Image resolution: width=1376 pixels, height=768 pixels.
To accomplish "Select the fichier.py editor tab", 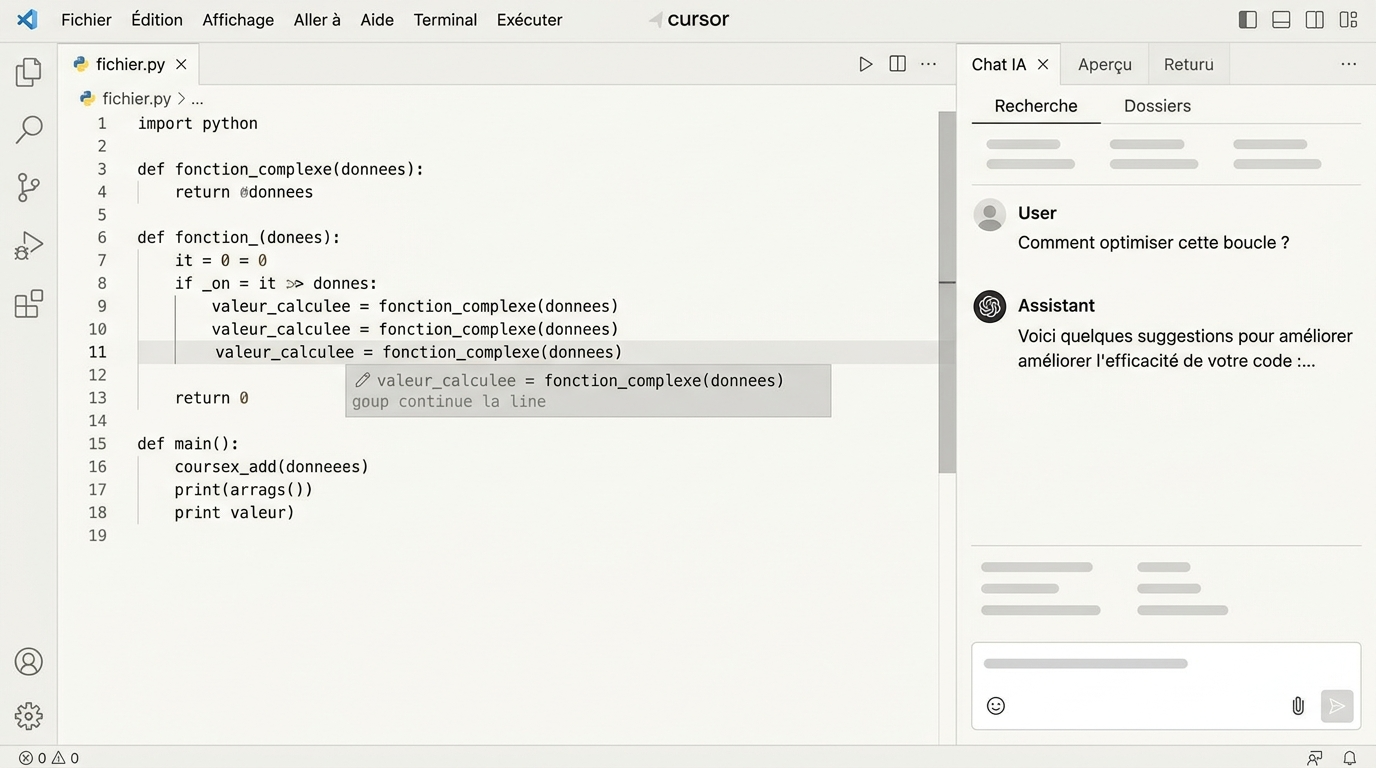I will [128, 64].
